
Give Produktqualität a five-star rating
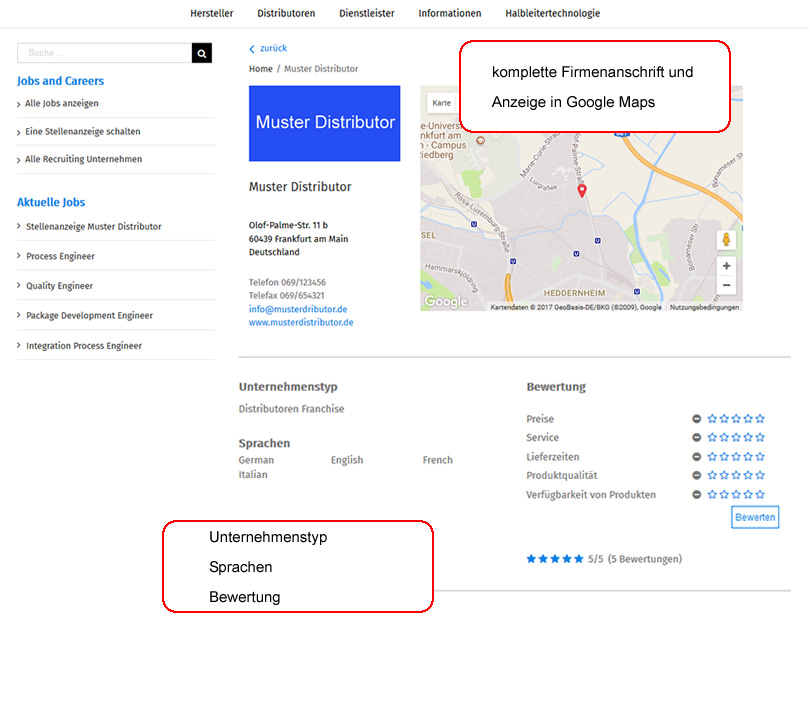(760, 475)
